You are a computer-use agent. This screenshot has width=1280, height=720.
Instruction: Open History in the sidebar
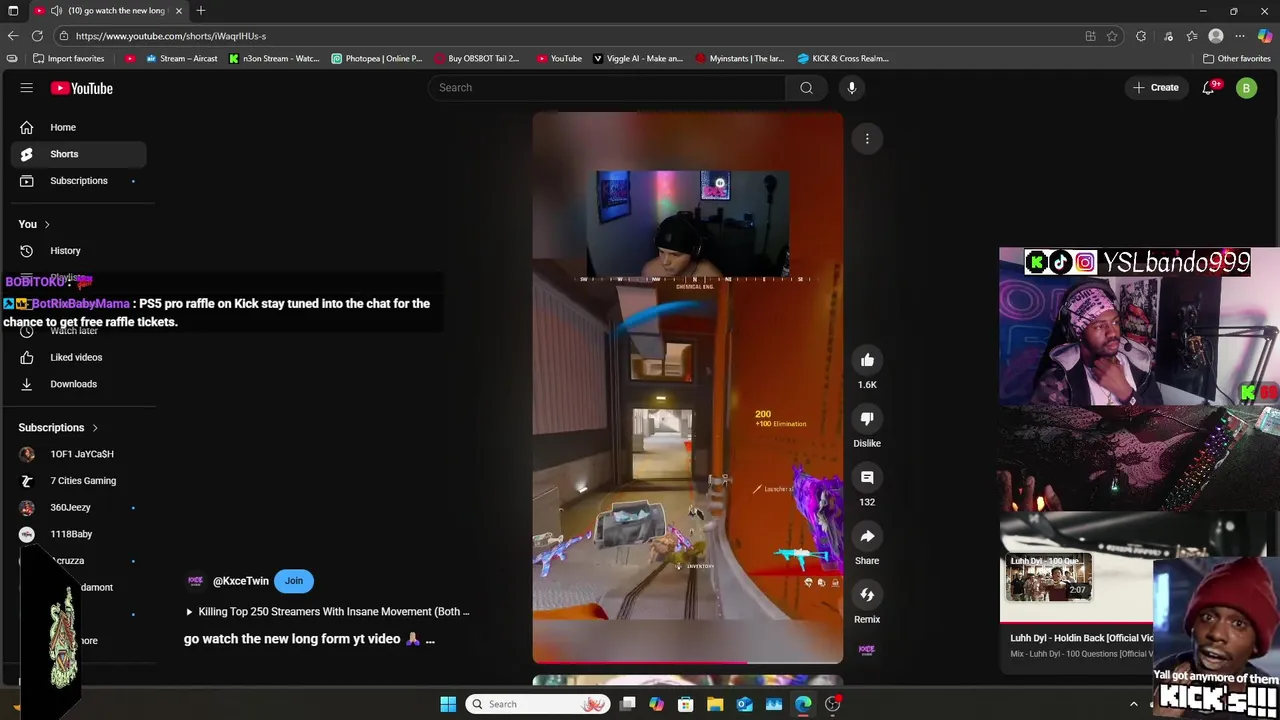79,251
